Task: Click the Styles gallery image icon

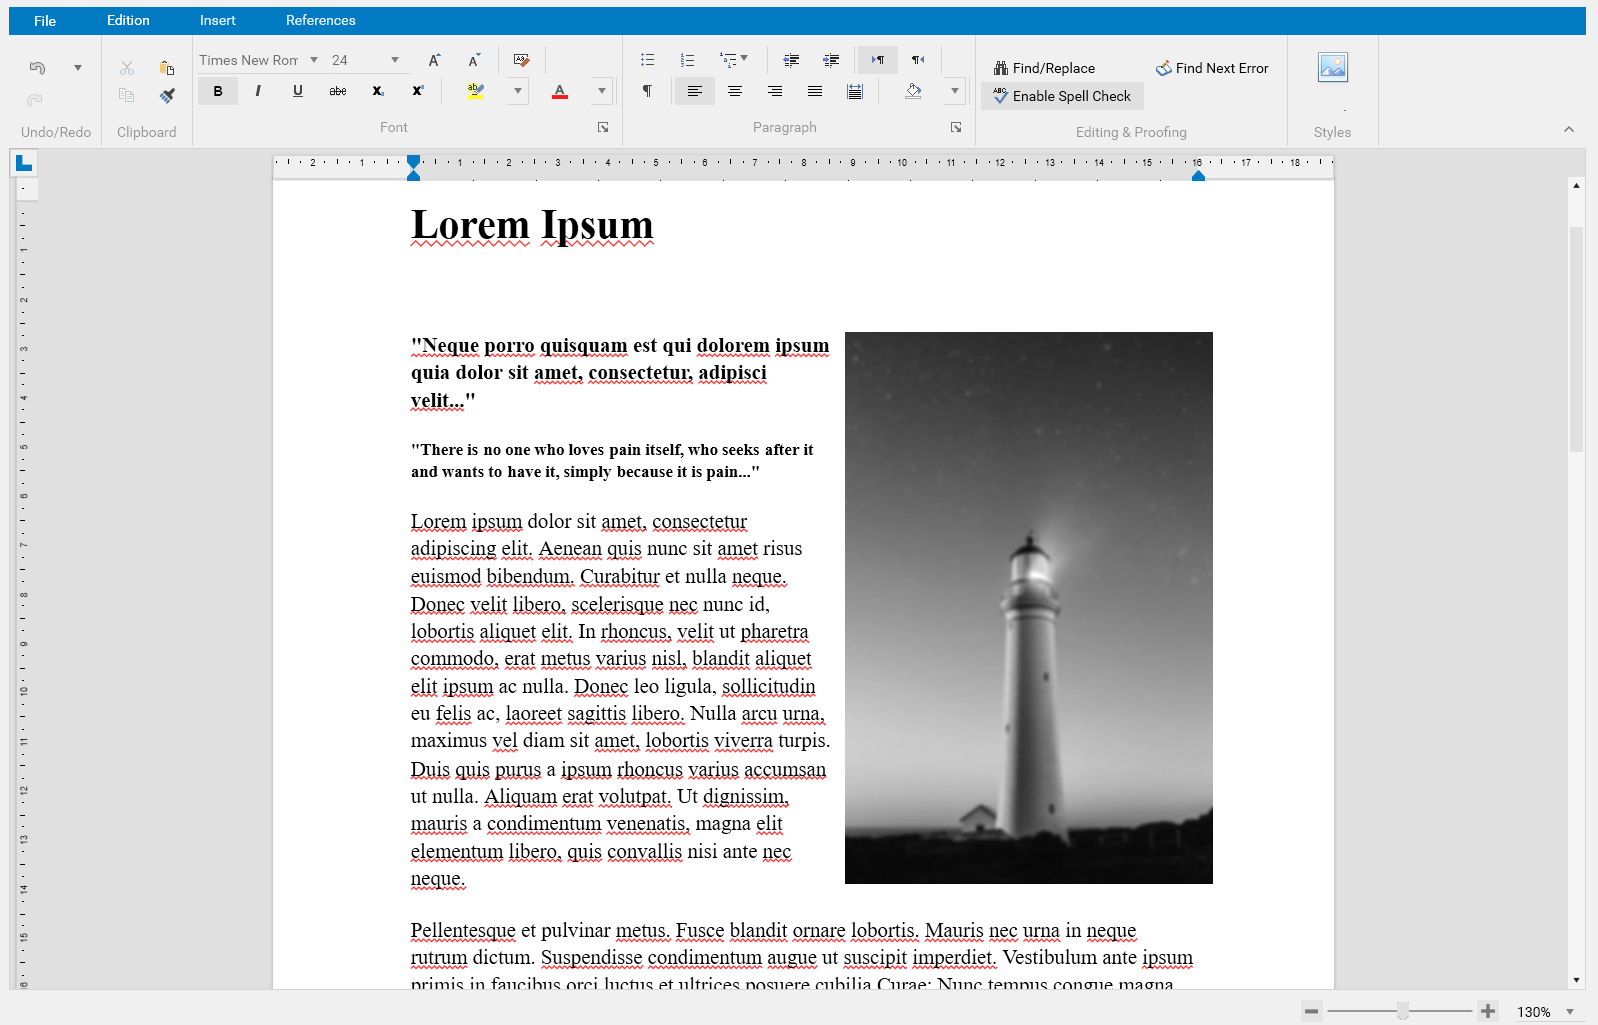Action: click(x=1332, y=67)
